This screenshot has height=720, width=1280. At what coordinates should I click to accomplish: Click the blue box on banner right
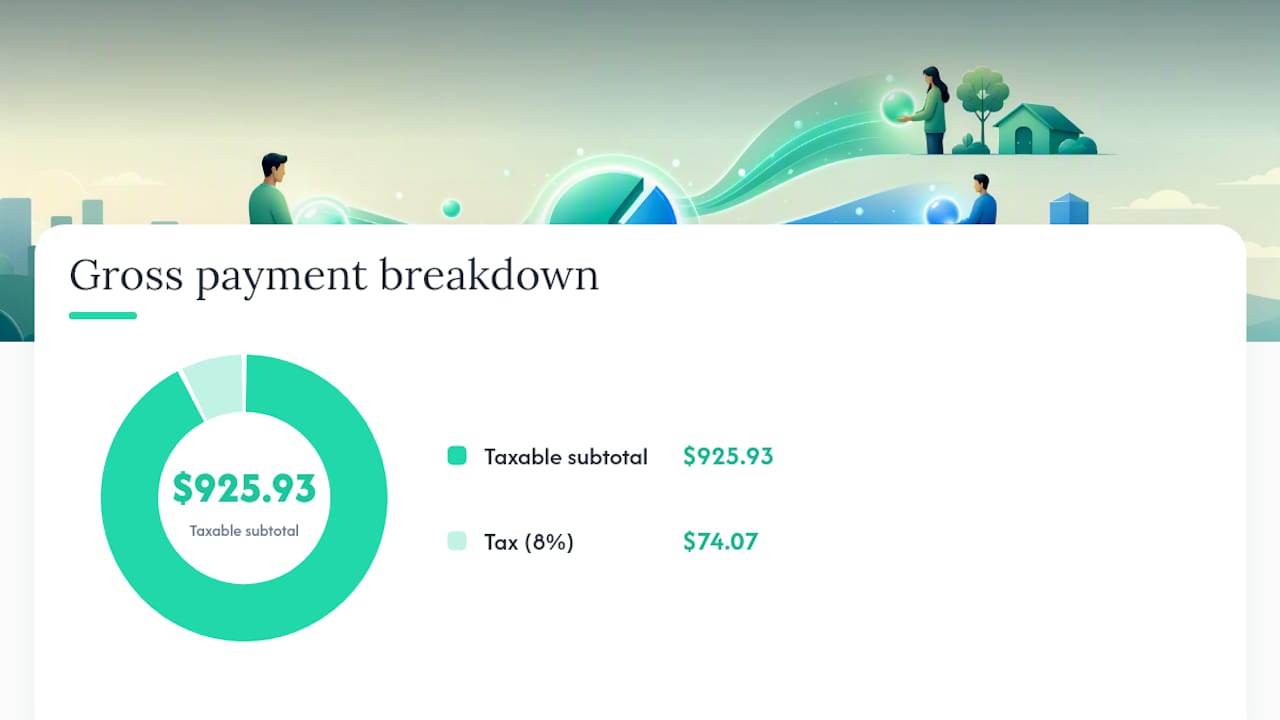1069,209
